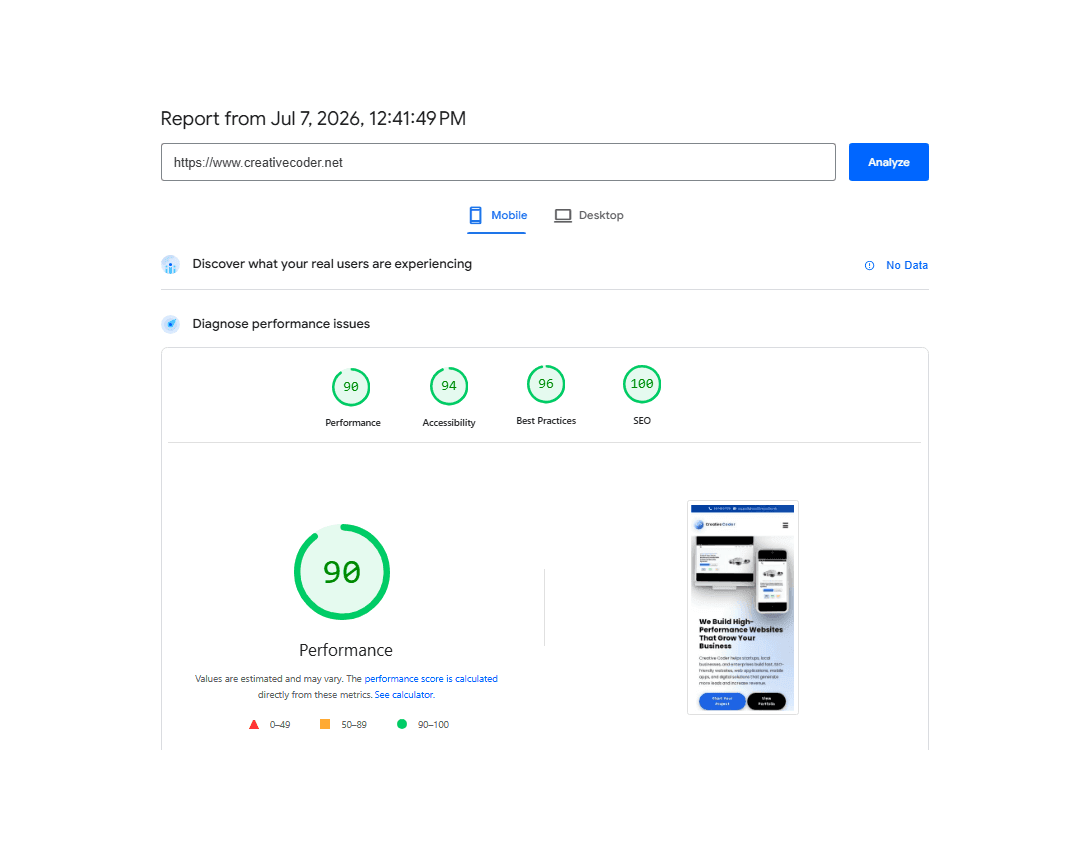
Task: Select the Best Practices score gauge 96
Action: (546, 384)
